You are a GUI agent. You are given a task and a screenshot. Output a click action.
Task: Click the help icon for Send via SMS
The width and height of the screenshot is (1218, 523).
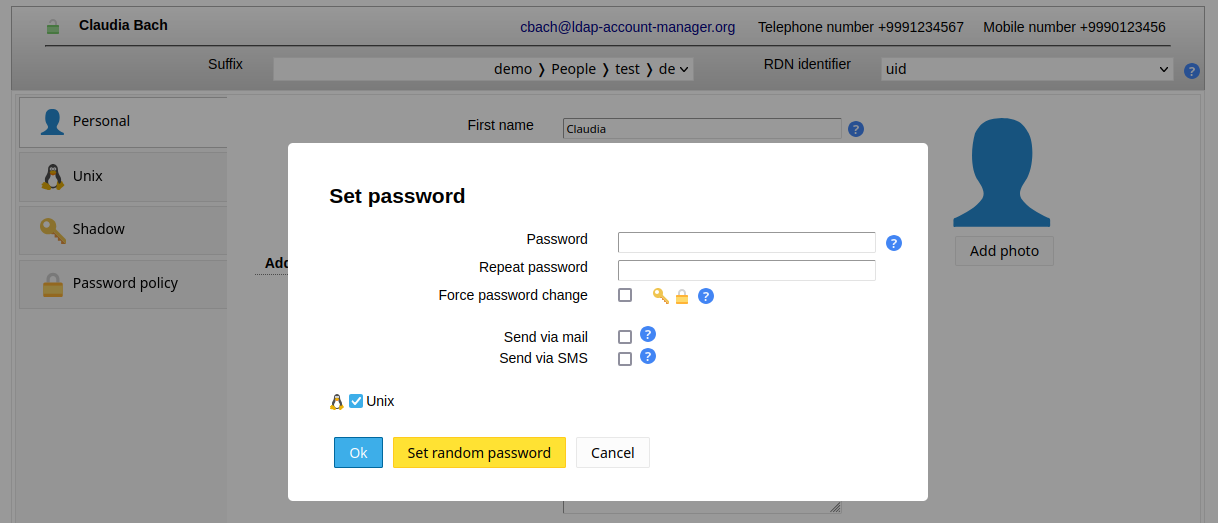point(648,356)
